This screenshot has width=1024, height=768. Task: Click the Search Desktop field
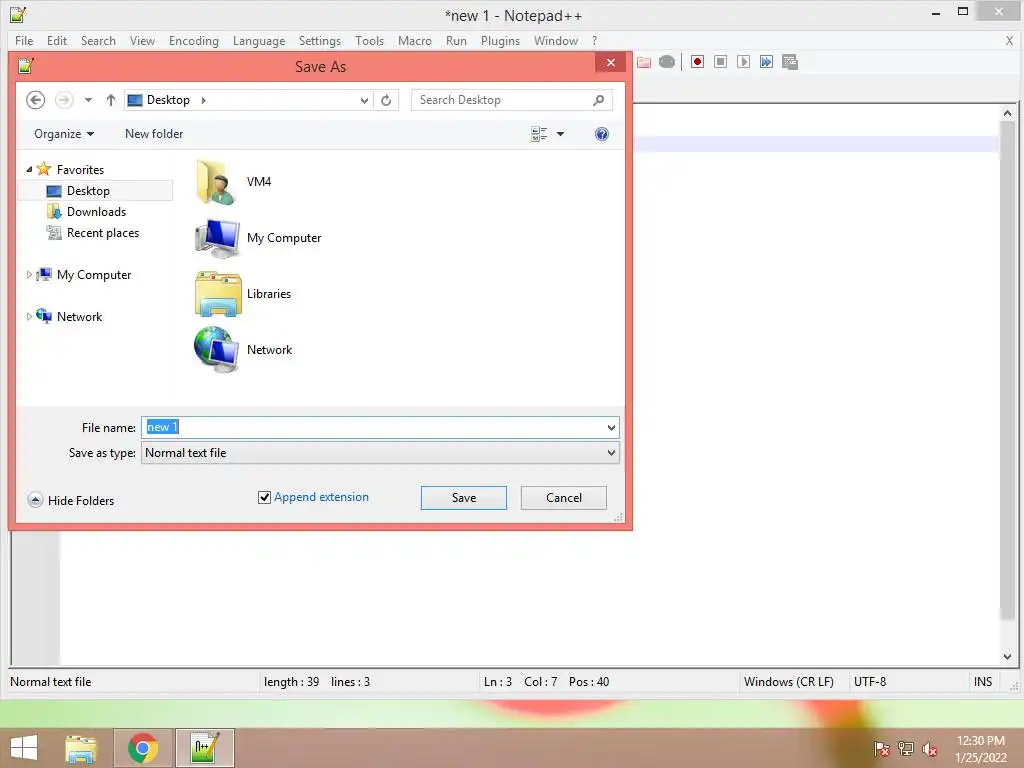[512, 100]
